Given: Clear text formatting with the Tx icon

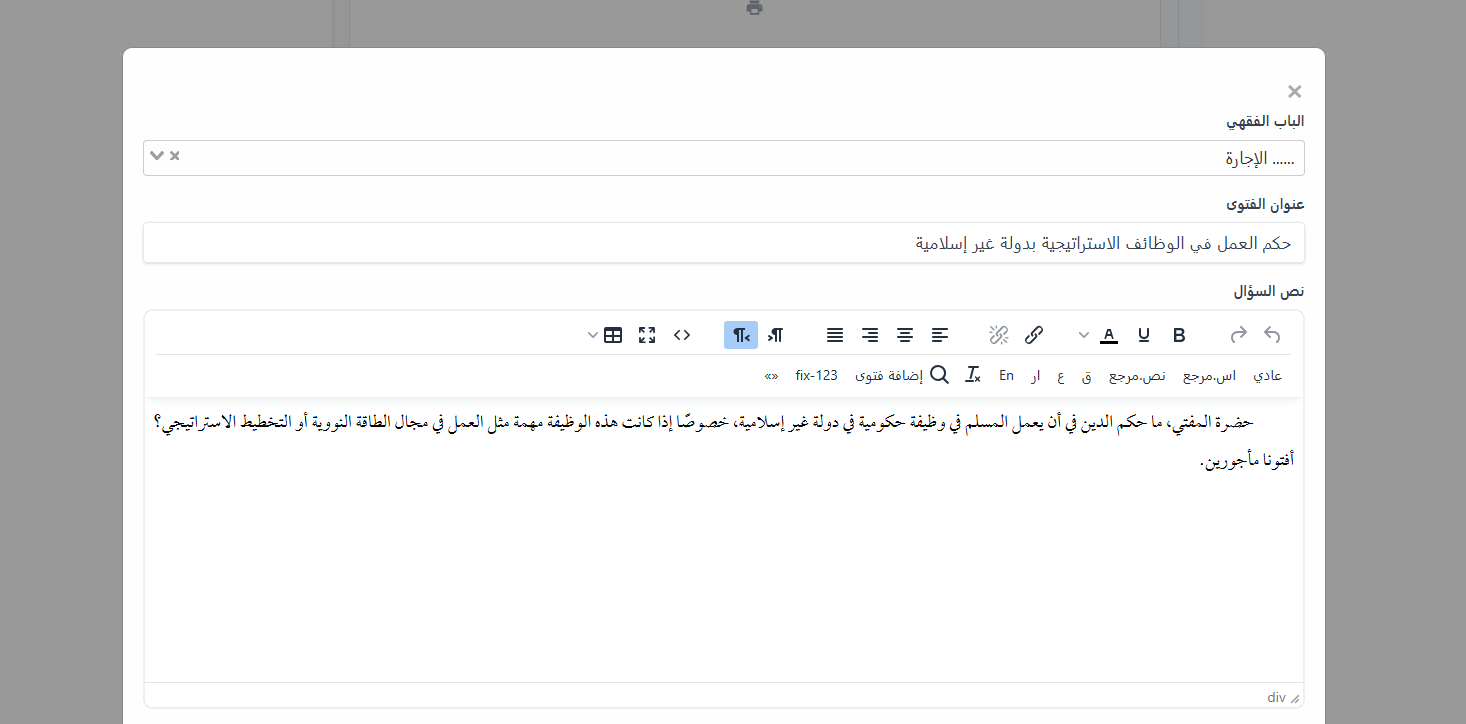Looking at the screenshot, I should point(972,374).
